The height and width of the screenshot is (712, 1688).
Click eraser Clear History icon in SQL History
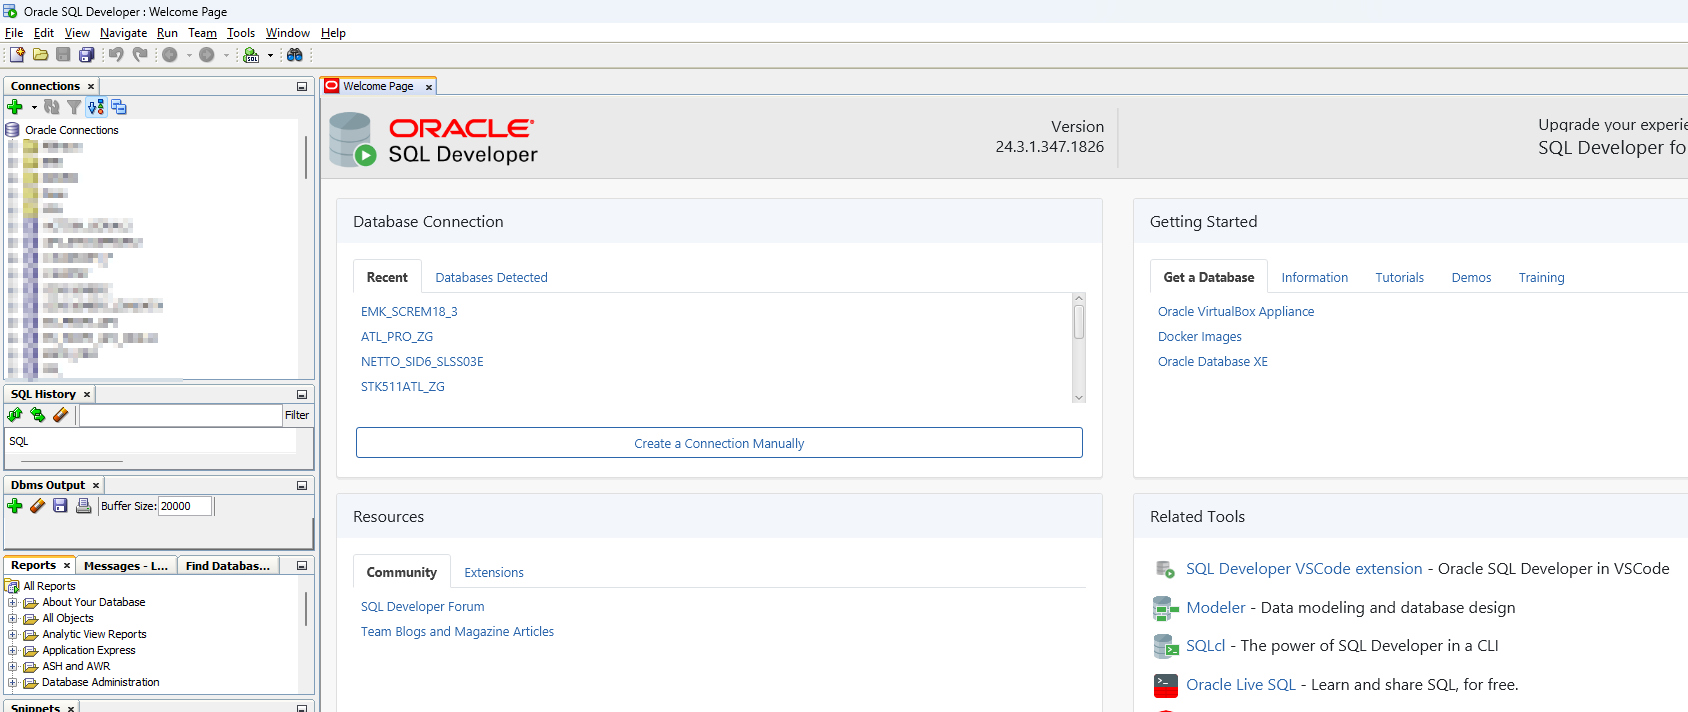pyautogui.click(x=60, y=415)
